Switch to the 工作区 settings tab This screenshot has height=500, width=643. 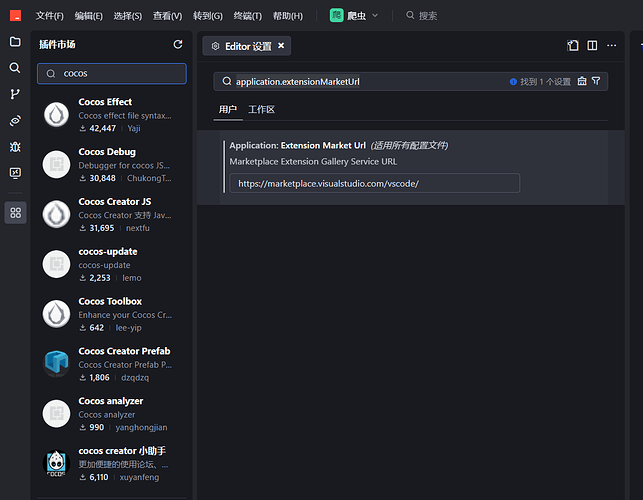[261, 109]
